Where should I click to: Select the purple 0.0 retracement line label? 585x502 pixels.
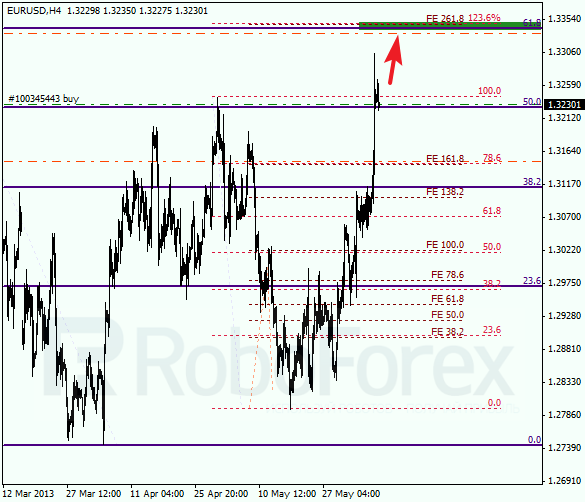pyautogui.click(x=535, y=440)
